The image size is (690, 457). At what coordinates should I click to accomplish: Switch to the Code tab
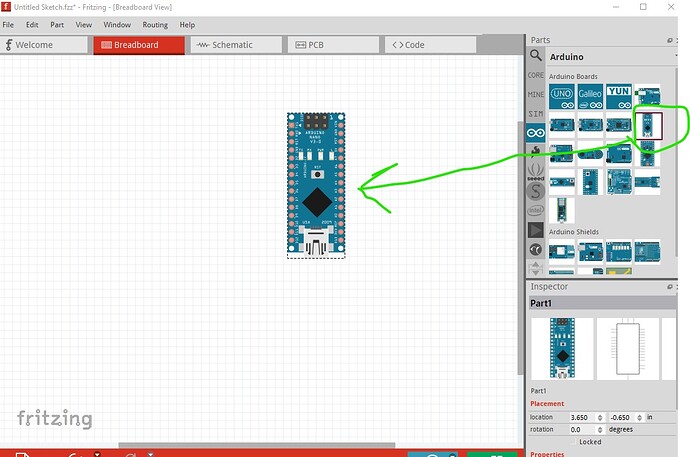(430, 45)
